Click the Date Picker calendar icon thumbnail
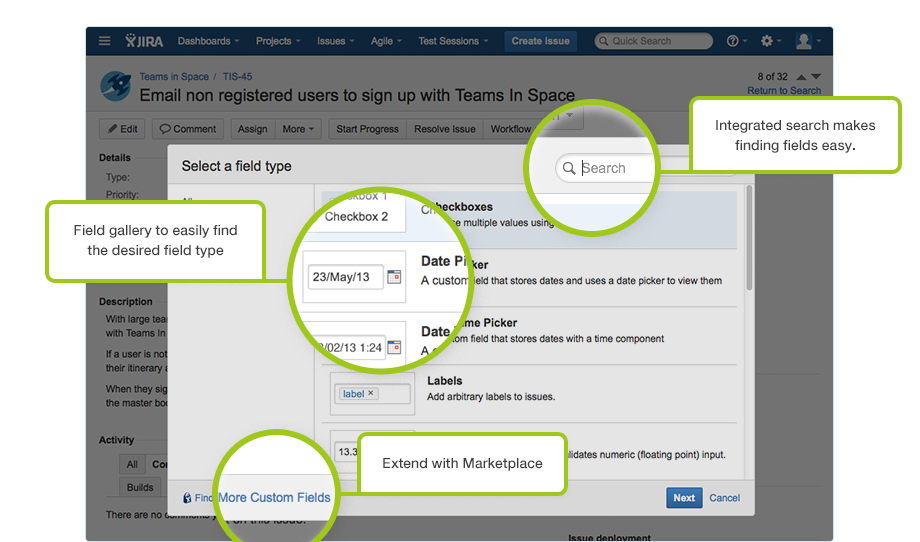Image resolution: width=920 pixels, height=542 pixels. (394, 277)
